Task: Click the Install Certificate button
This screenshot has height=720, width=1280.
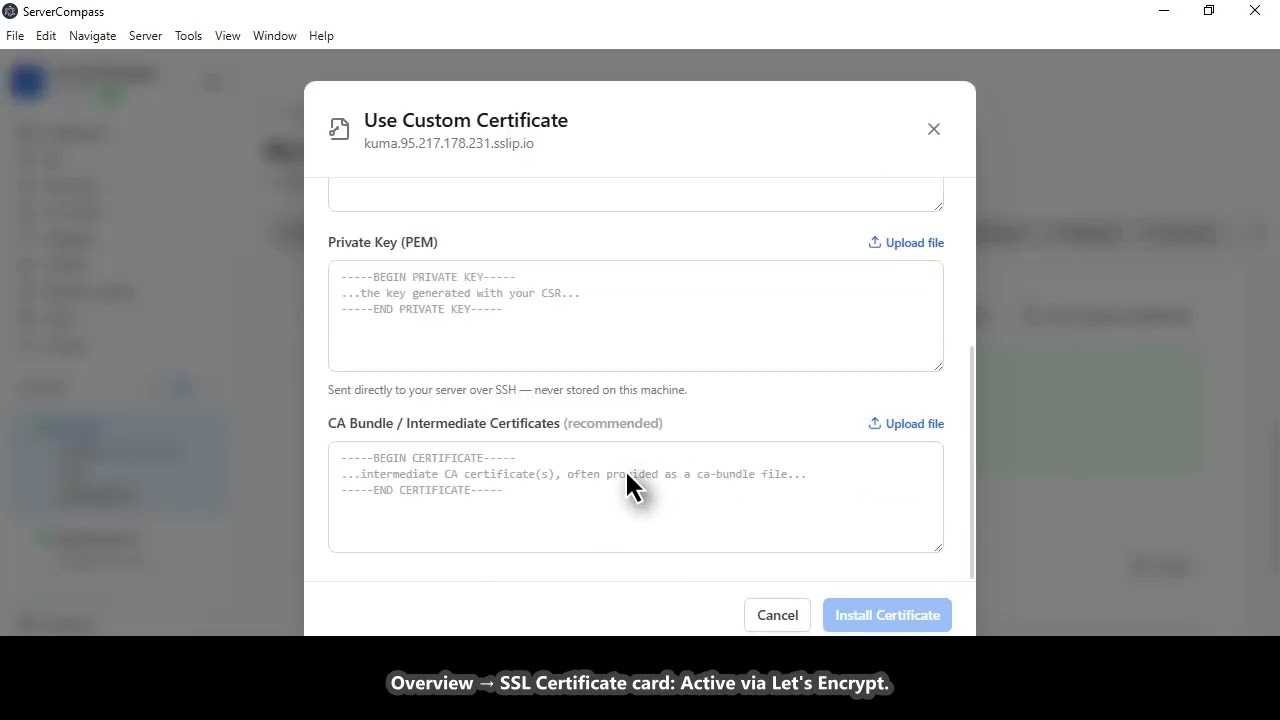Action: 887,615
